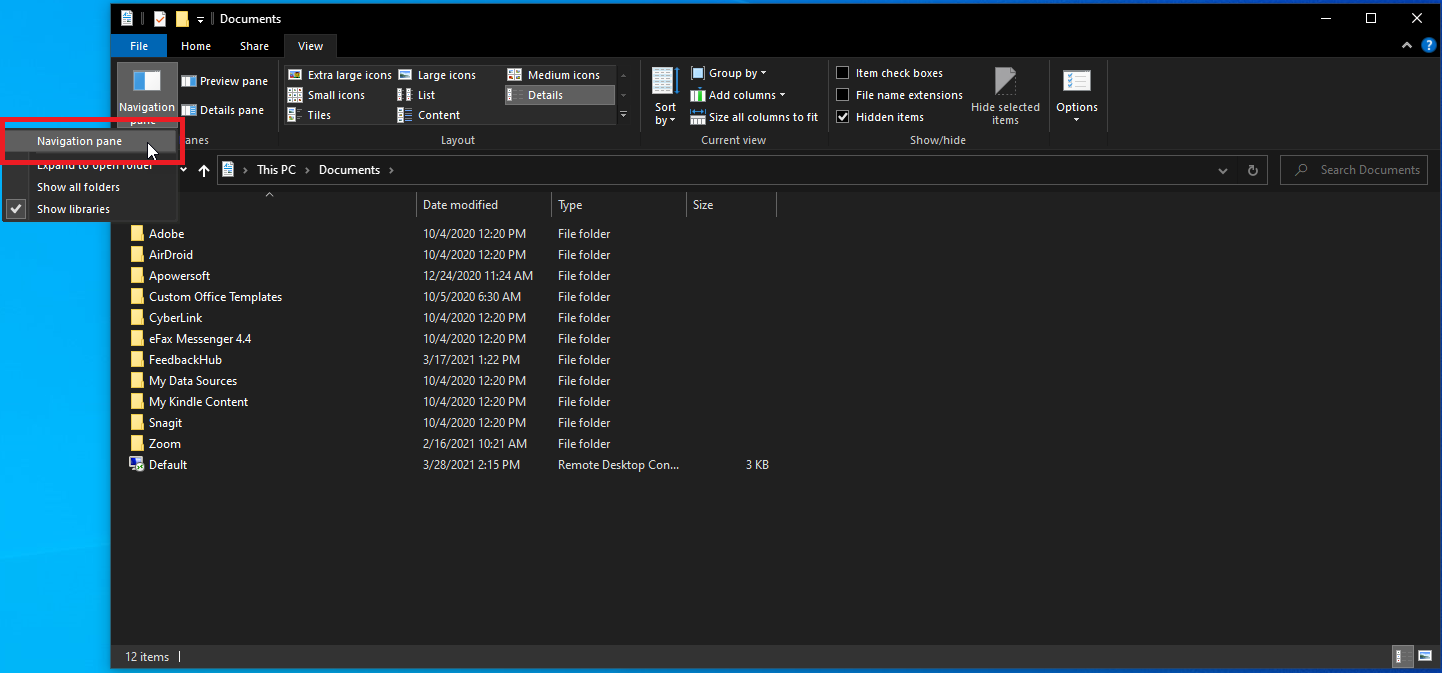1442x673 pixels.
Task: Expand the layout gallery more arrow
Action: 623,115
